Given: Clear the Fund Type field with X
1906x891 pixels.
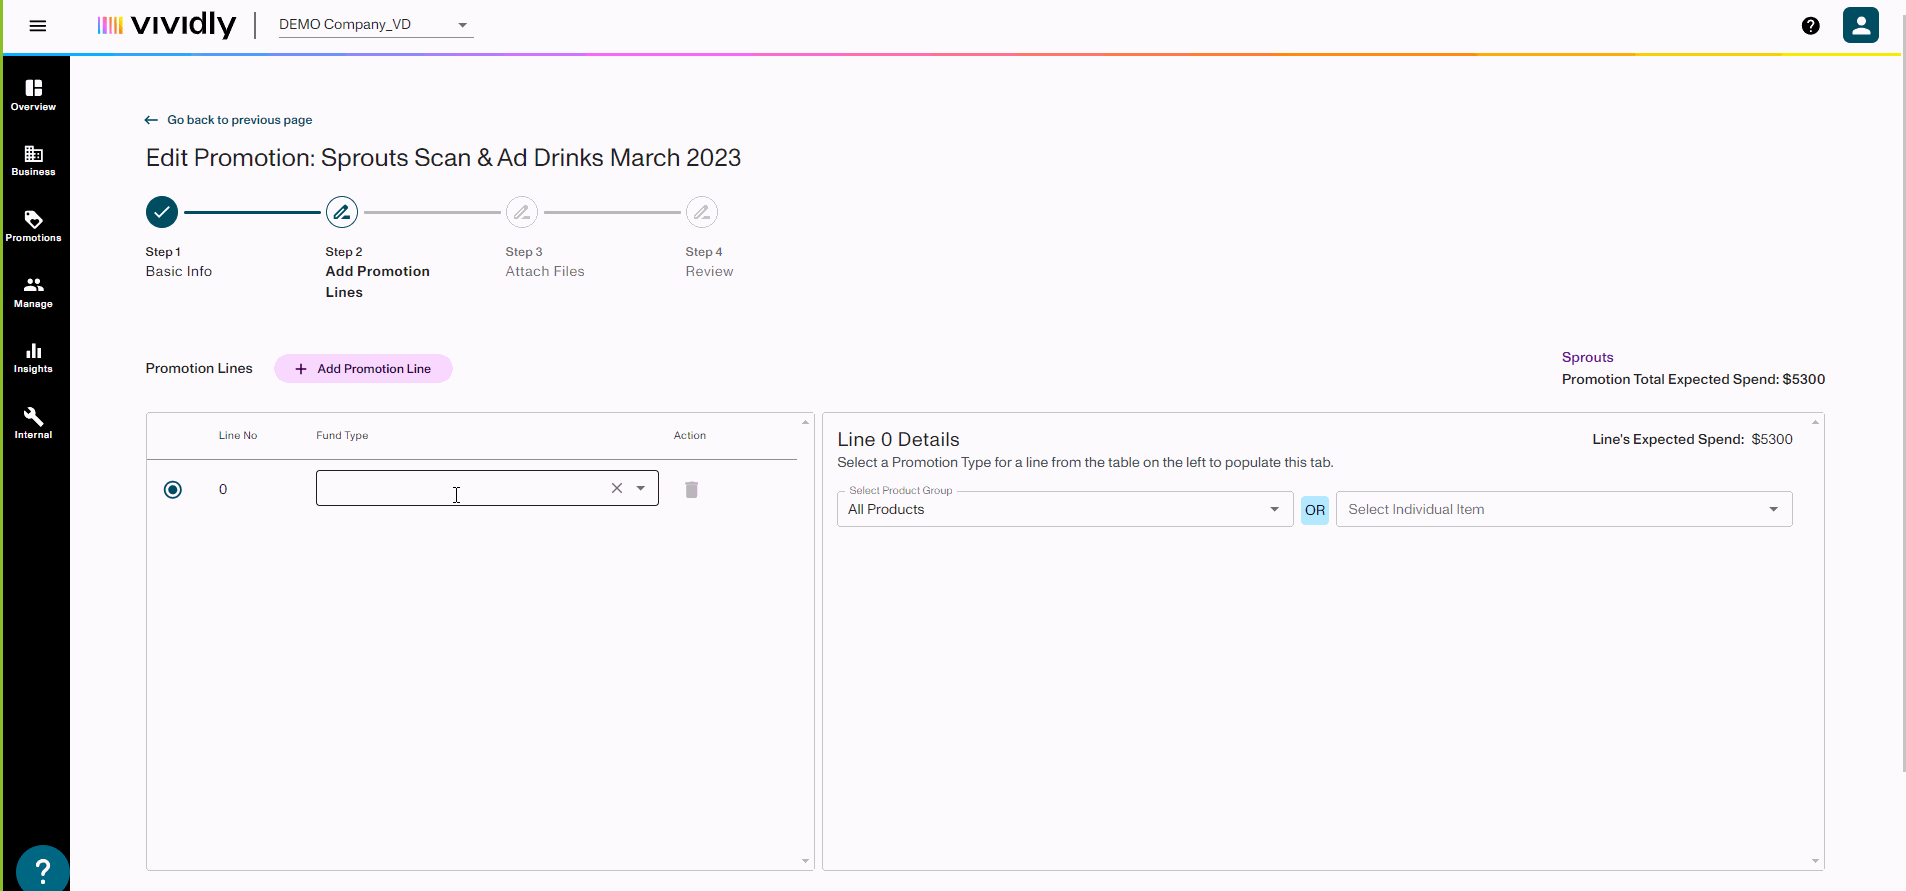Looking at the screenshot, I should (617, 488).
